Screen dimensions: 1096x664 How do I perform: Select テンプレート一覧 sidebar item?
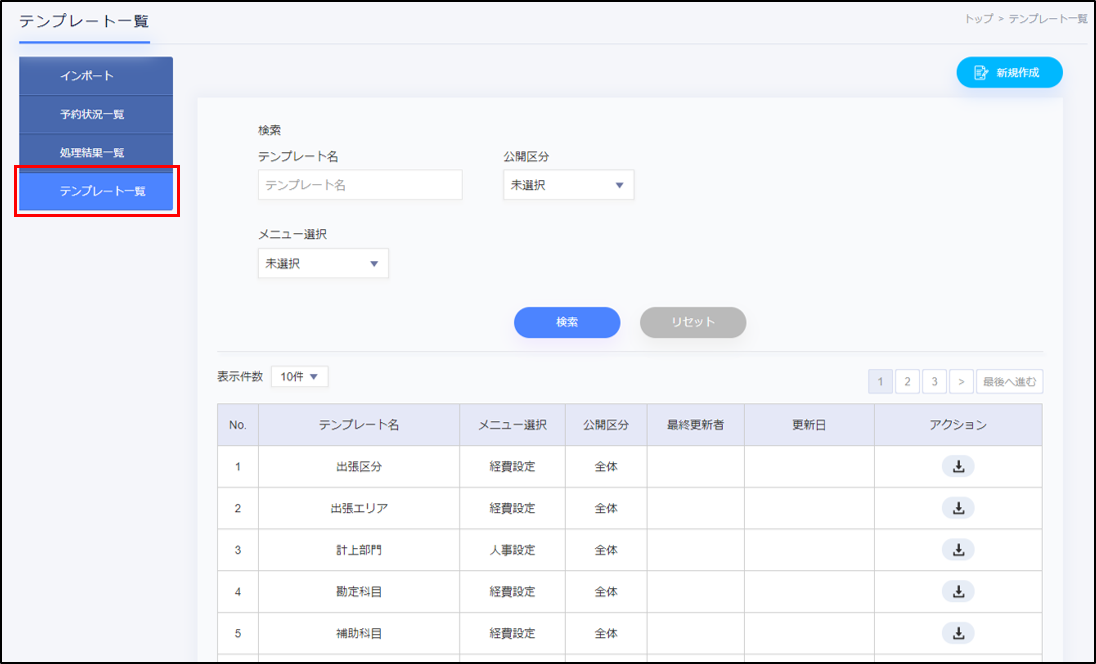pyautogui.click(x=96, y=191)
